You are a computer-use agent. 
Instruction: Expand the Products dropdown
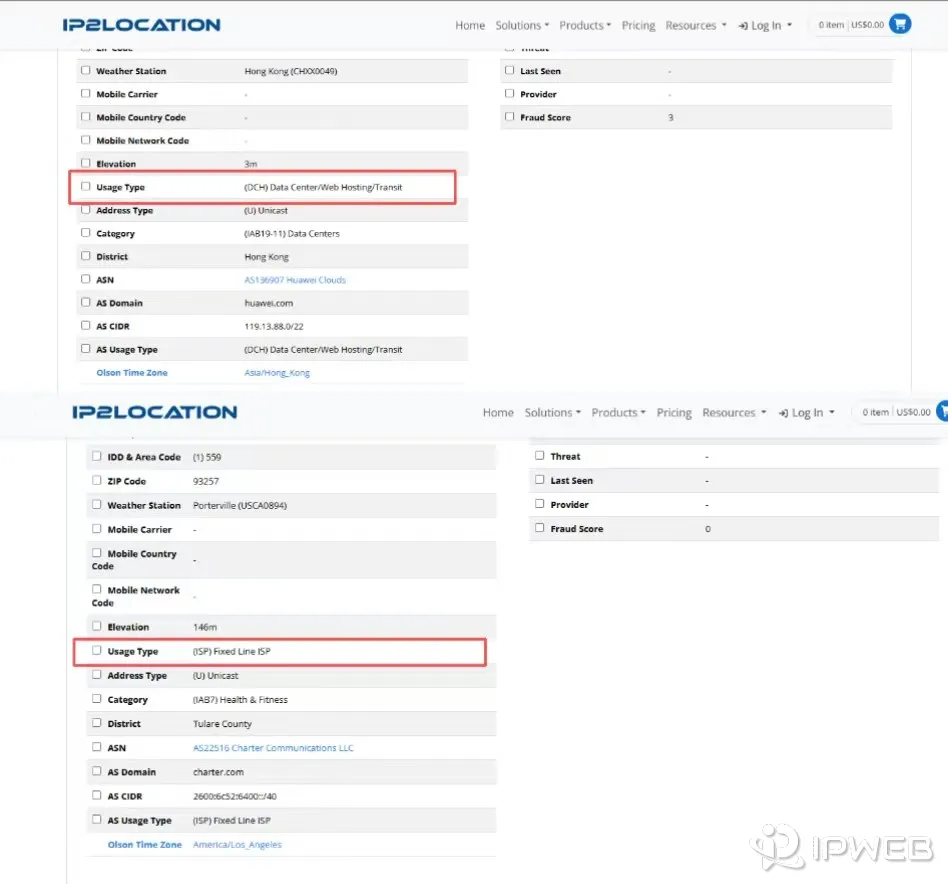(x=584, y=25)
